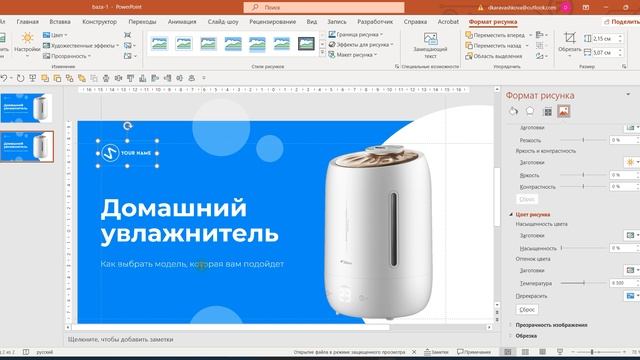Click the rotation handle above the logo
640x360 pixels.
[x=127, y=126]
